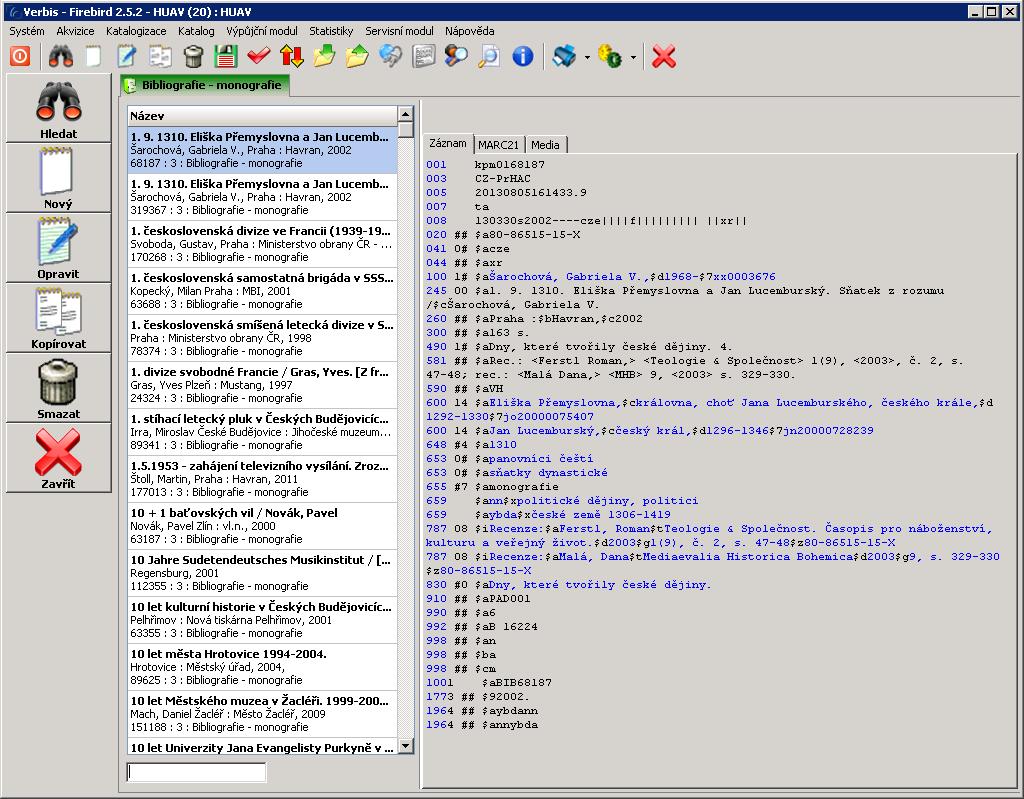Click link sňatky dynastické in field 653
Screen dimensions: 1024x799
549,473
